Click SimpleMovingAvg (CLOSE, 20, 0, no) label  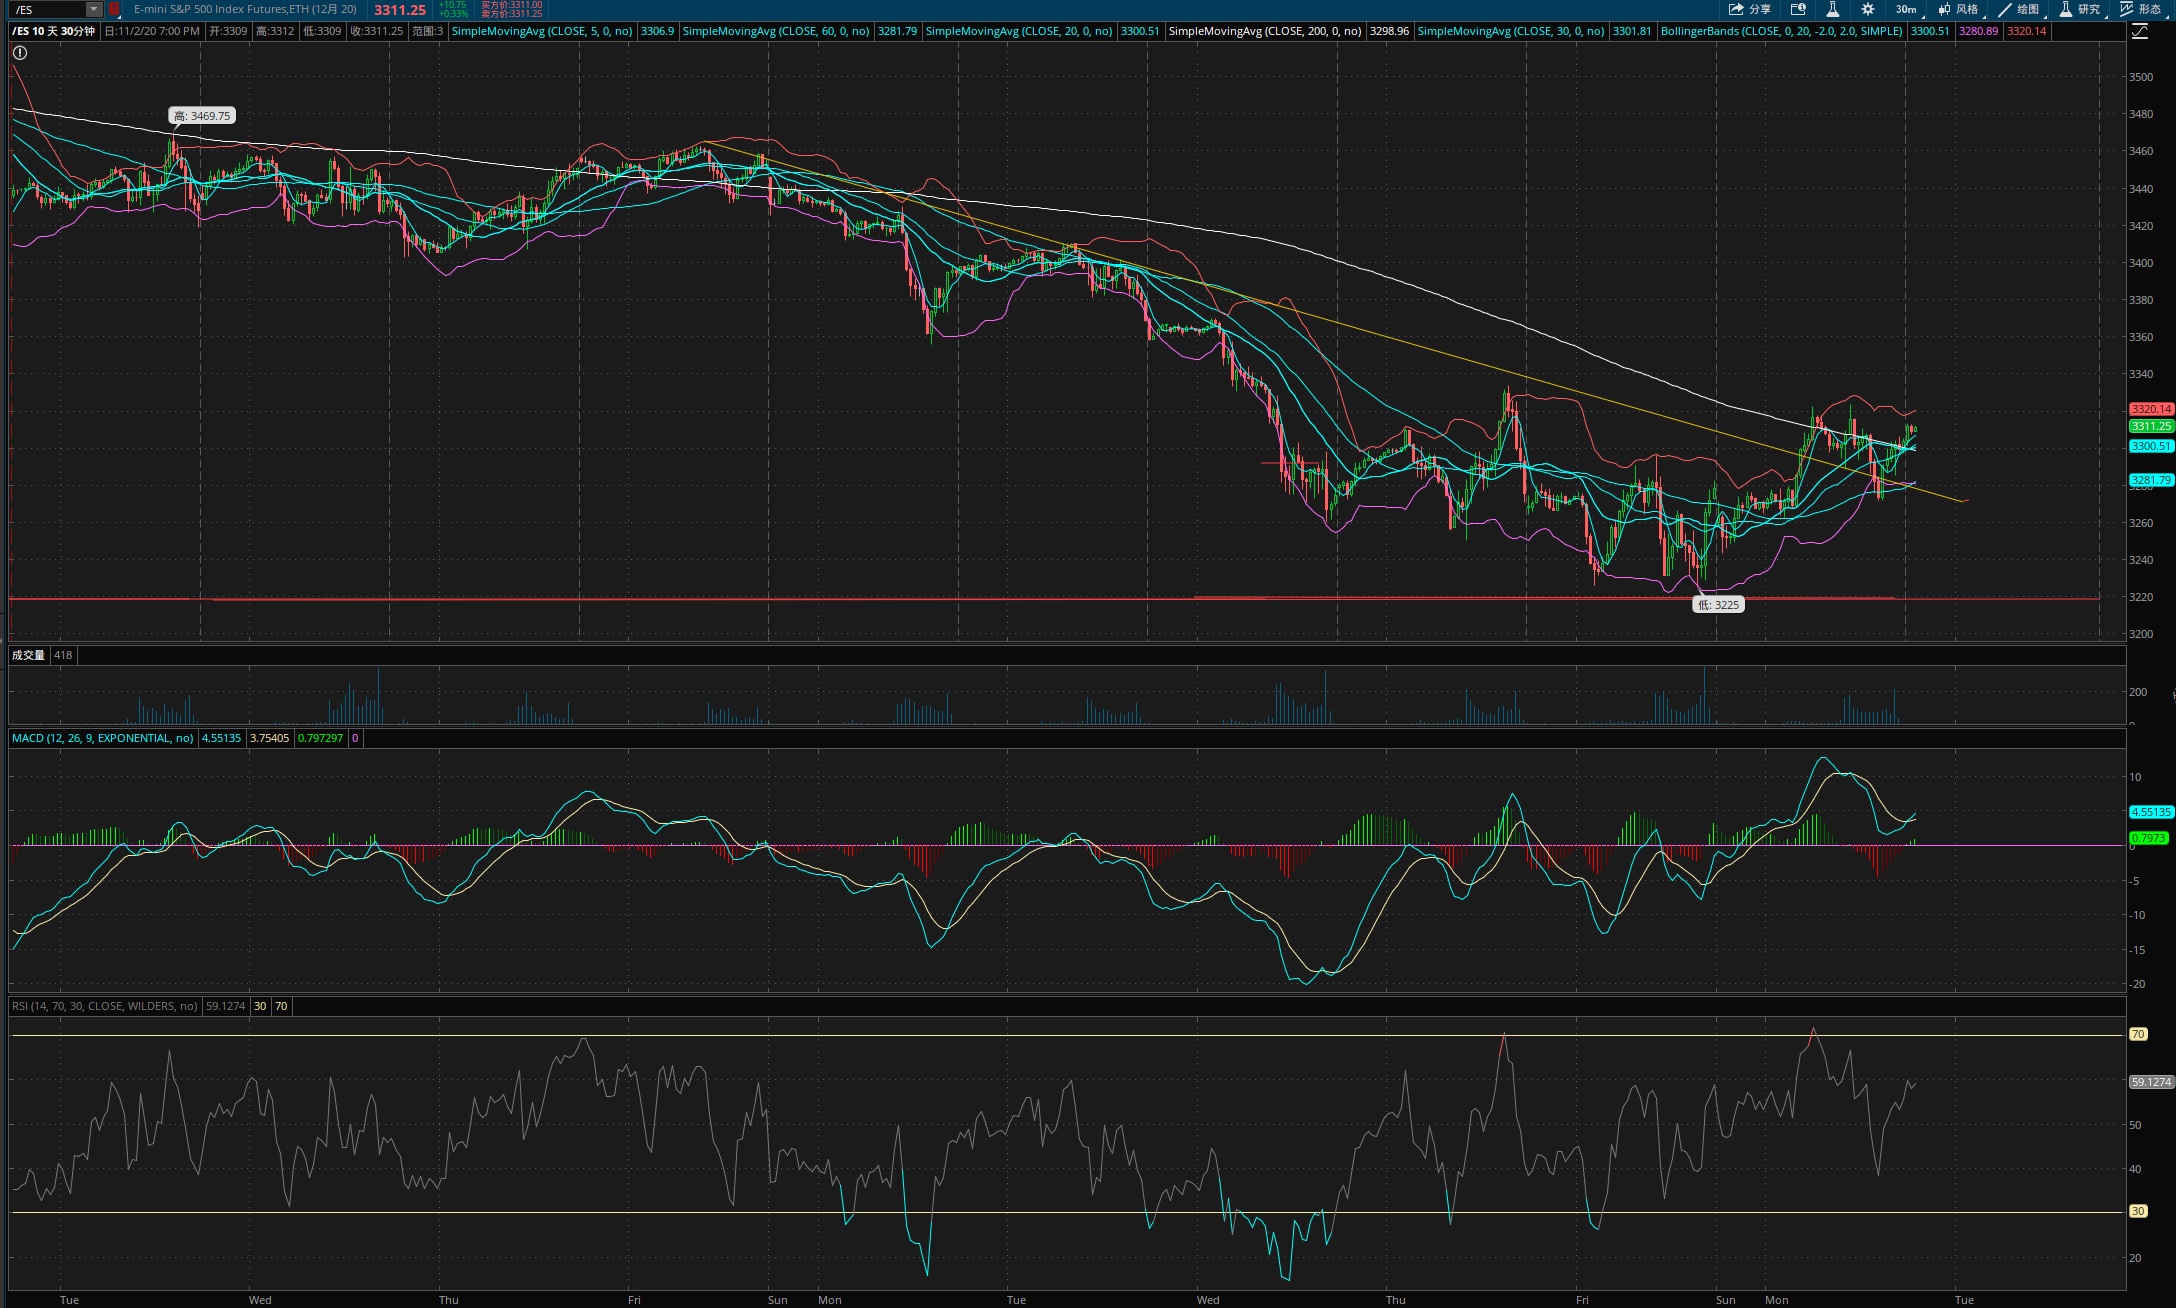tap(1019, 31)
